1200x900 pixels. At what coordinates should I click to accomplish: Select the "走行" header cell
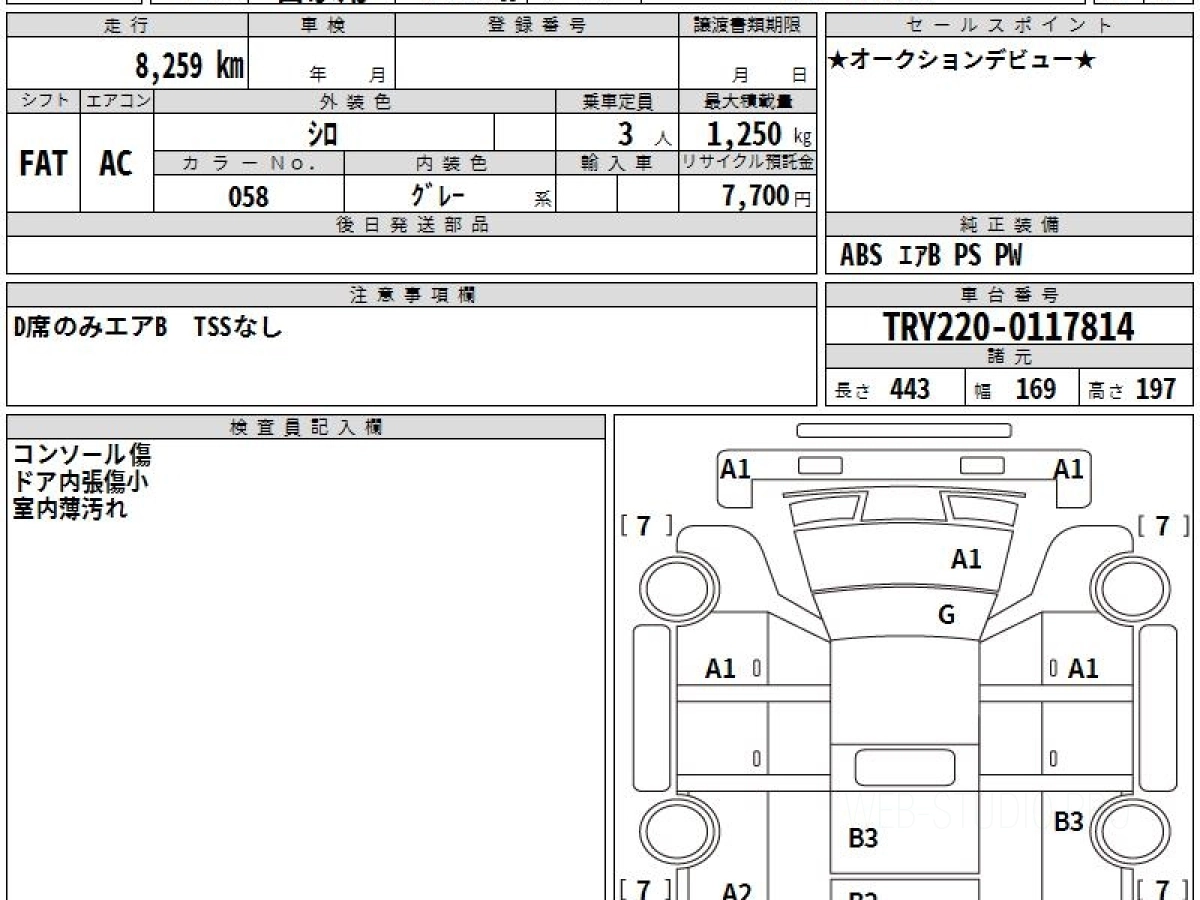pos(127,26)
